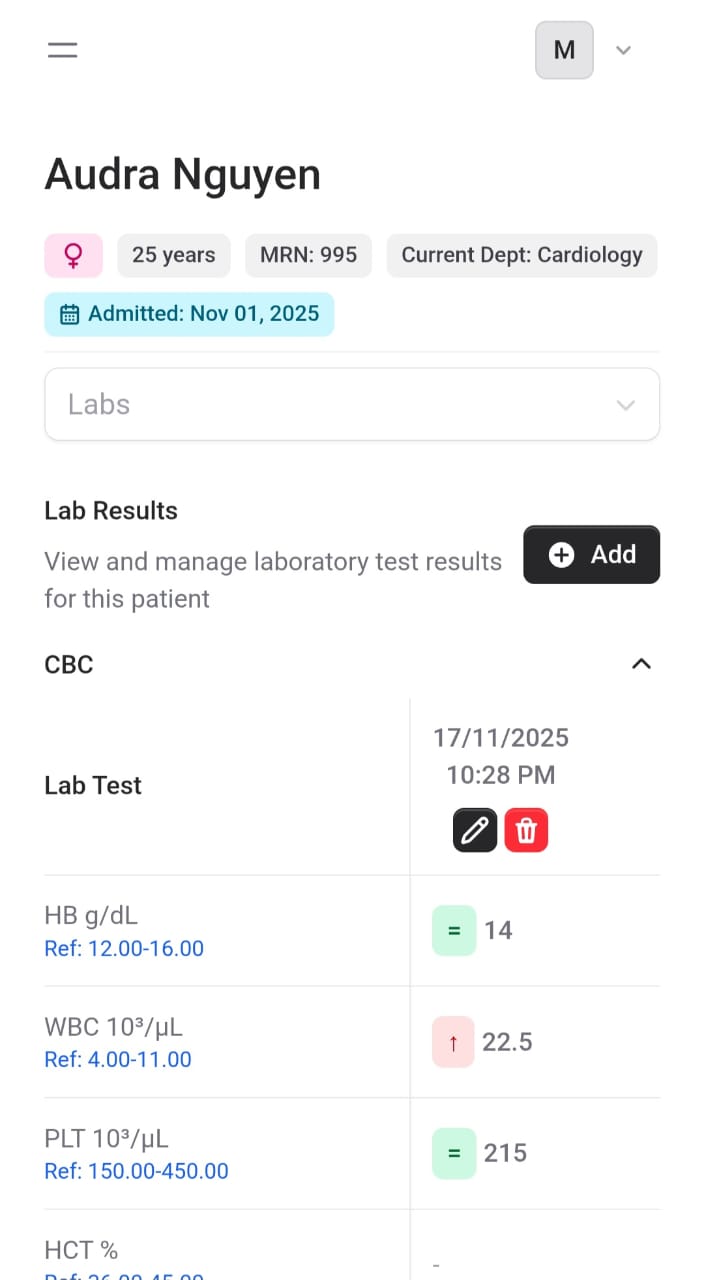Open reference range for PLT
704x1280 pixels.
click(136, 1170)
